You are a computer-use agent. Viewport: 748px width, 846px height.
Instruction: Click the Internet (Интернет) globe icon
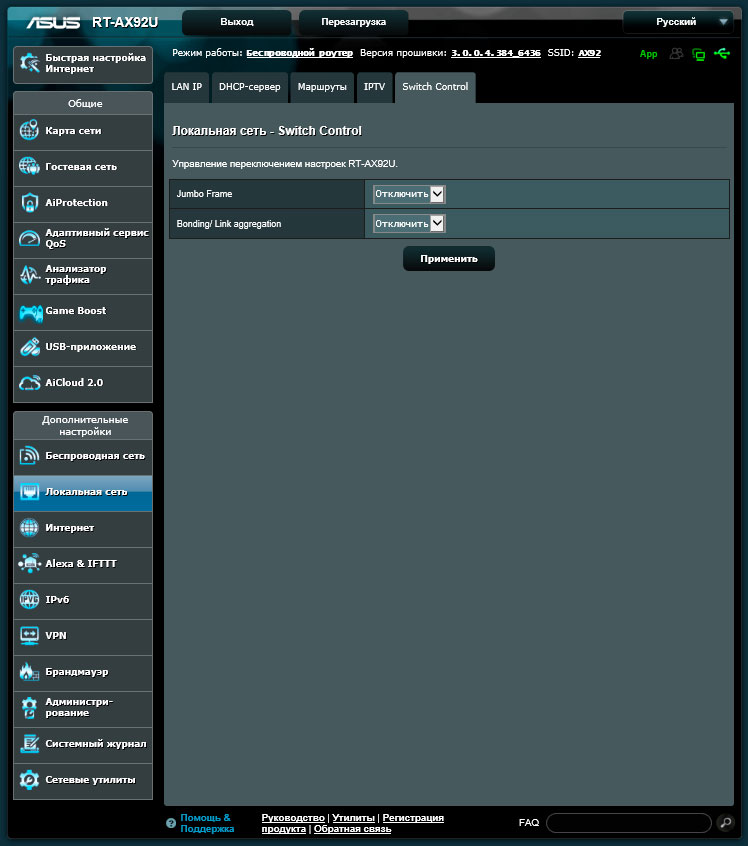(29, 527)
